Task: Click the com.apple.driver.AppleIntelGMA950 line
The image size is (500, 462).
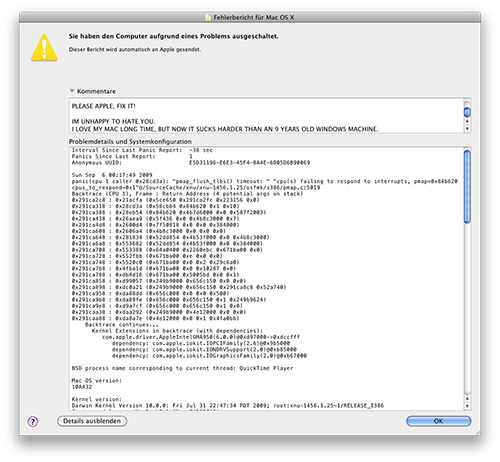Action: click(201, 337)
